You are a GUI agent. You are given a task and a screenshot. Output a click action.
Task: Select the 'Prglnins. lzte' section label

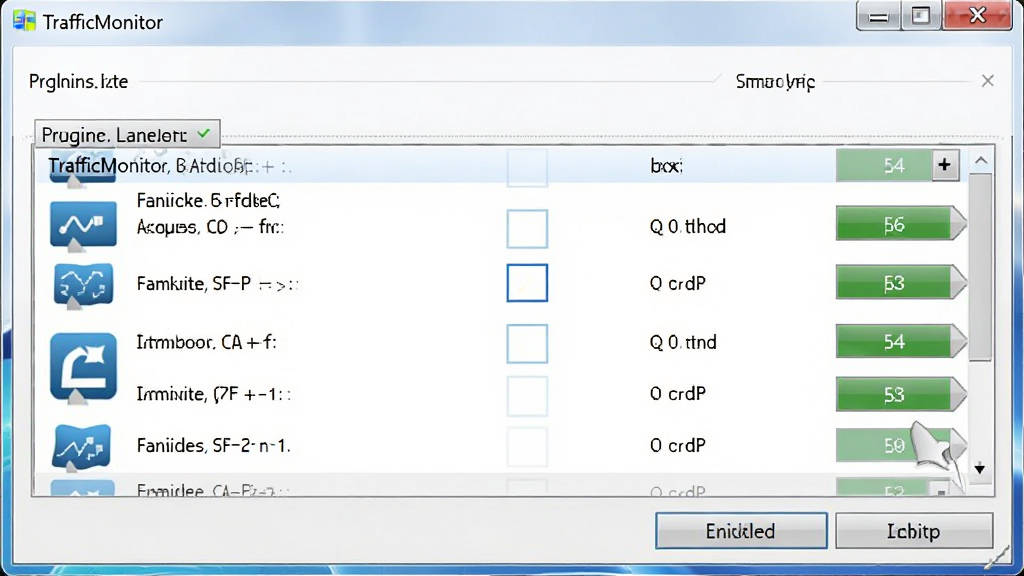[78, 82]
